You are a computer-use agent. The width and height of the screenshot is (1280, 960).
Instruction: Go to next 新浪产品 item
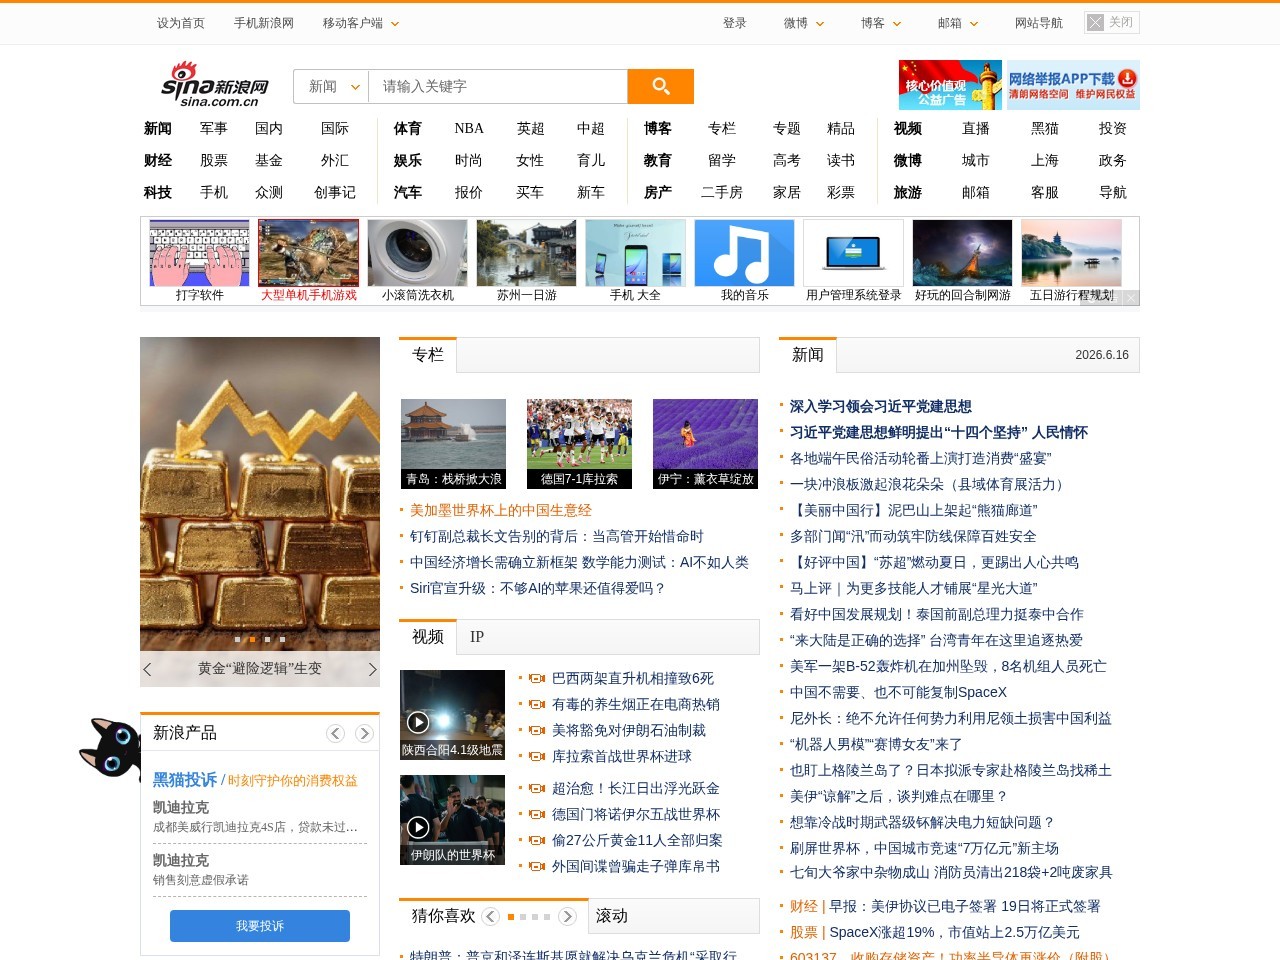(x=364, y=733)
